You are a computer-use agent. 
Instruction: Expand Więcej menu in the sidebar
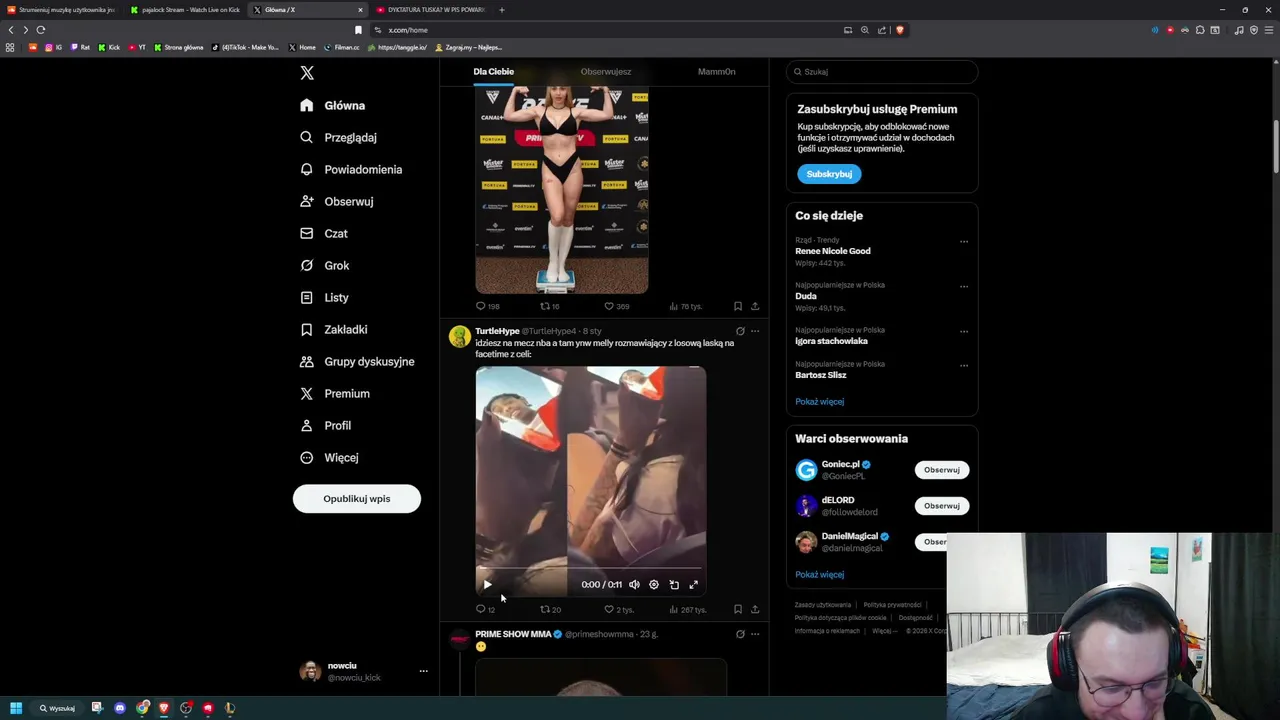click(329, 457)
